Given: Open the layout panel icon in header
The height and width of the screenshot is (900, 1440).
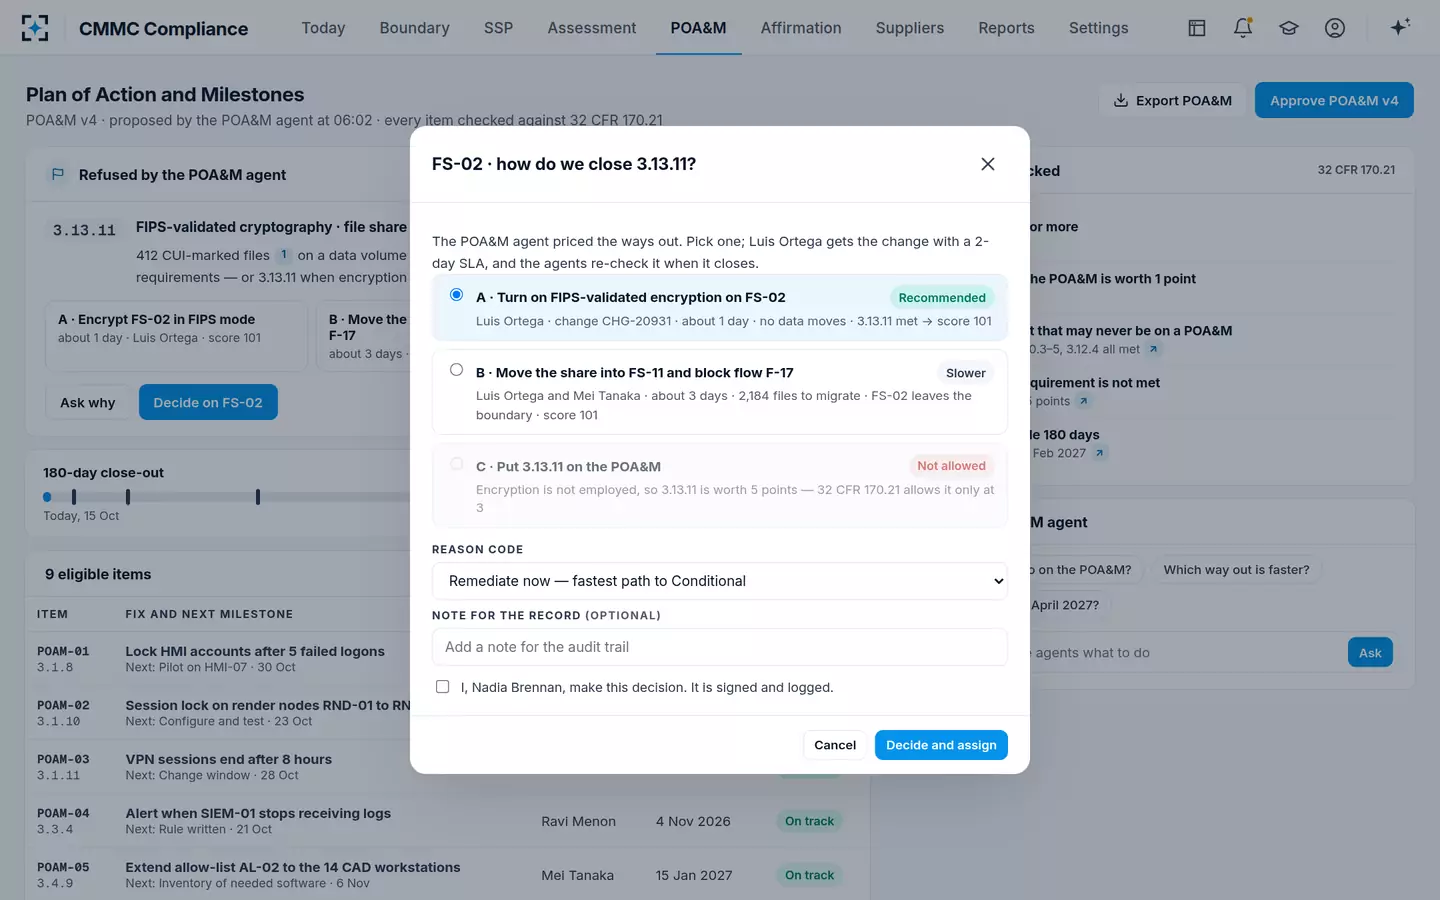Looking at the screenshot, I should coord(1196,28).
